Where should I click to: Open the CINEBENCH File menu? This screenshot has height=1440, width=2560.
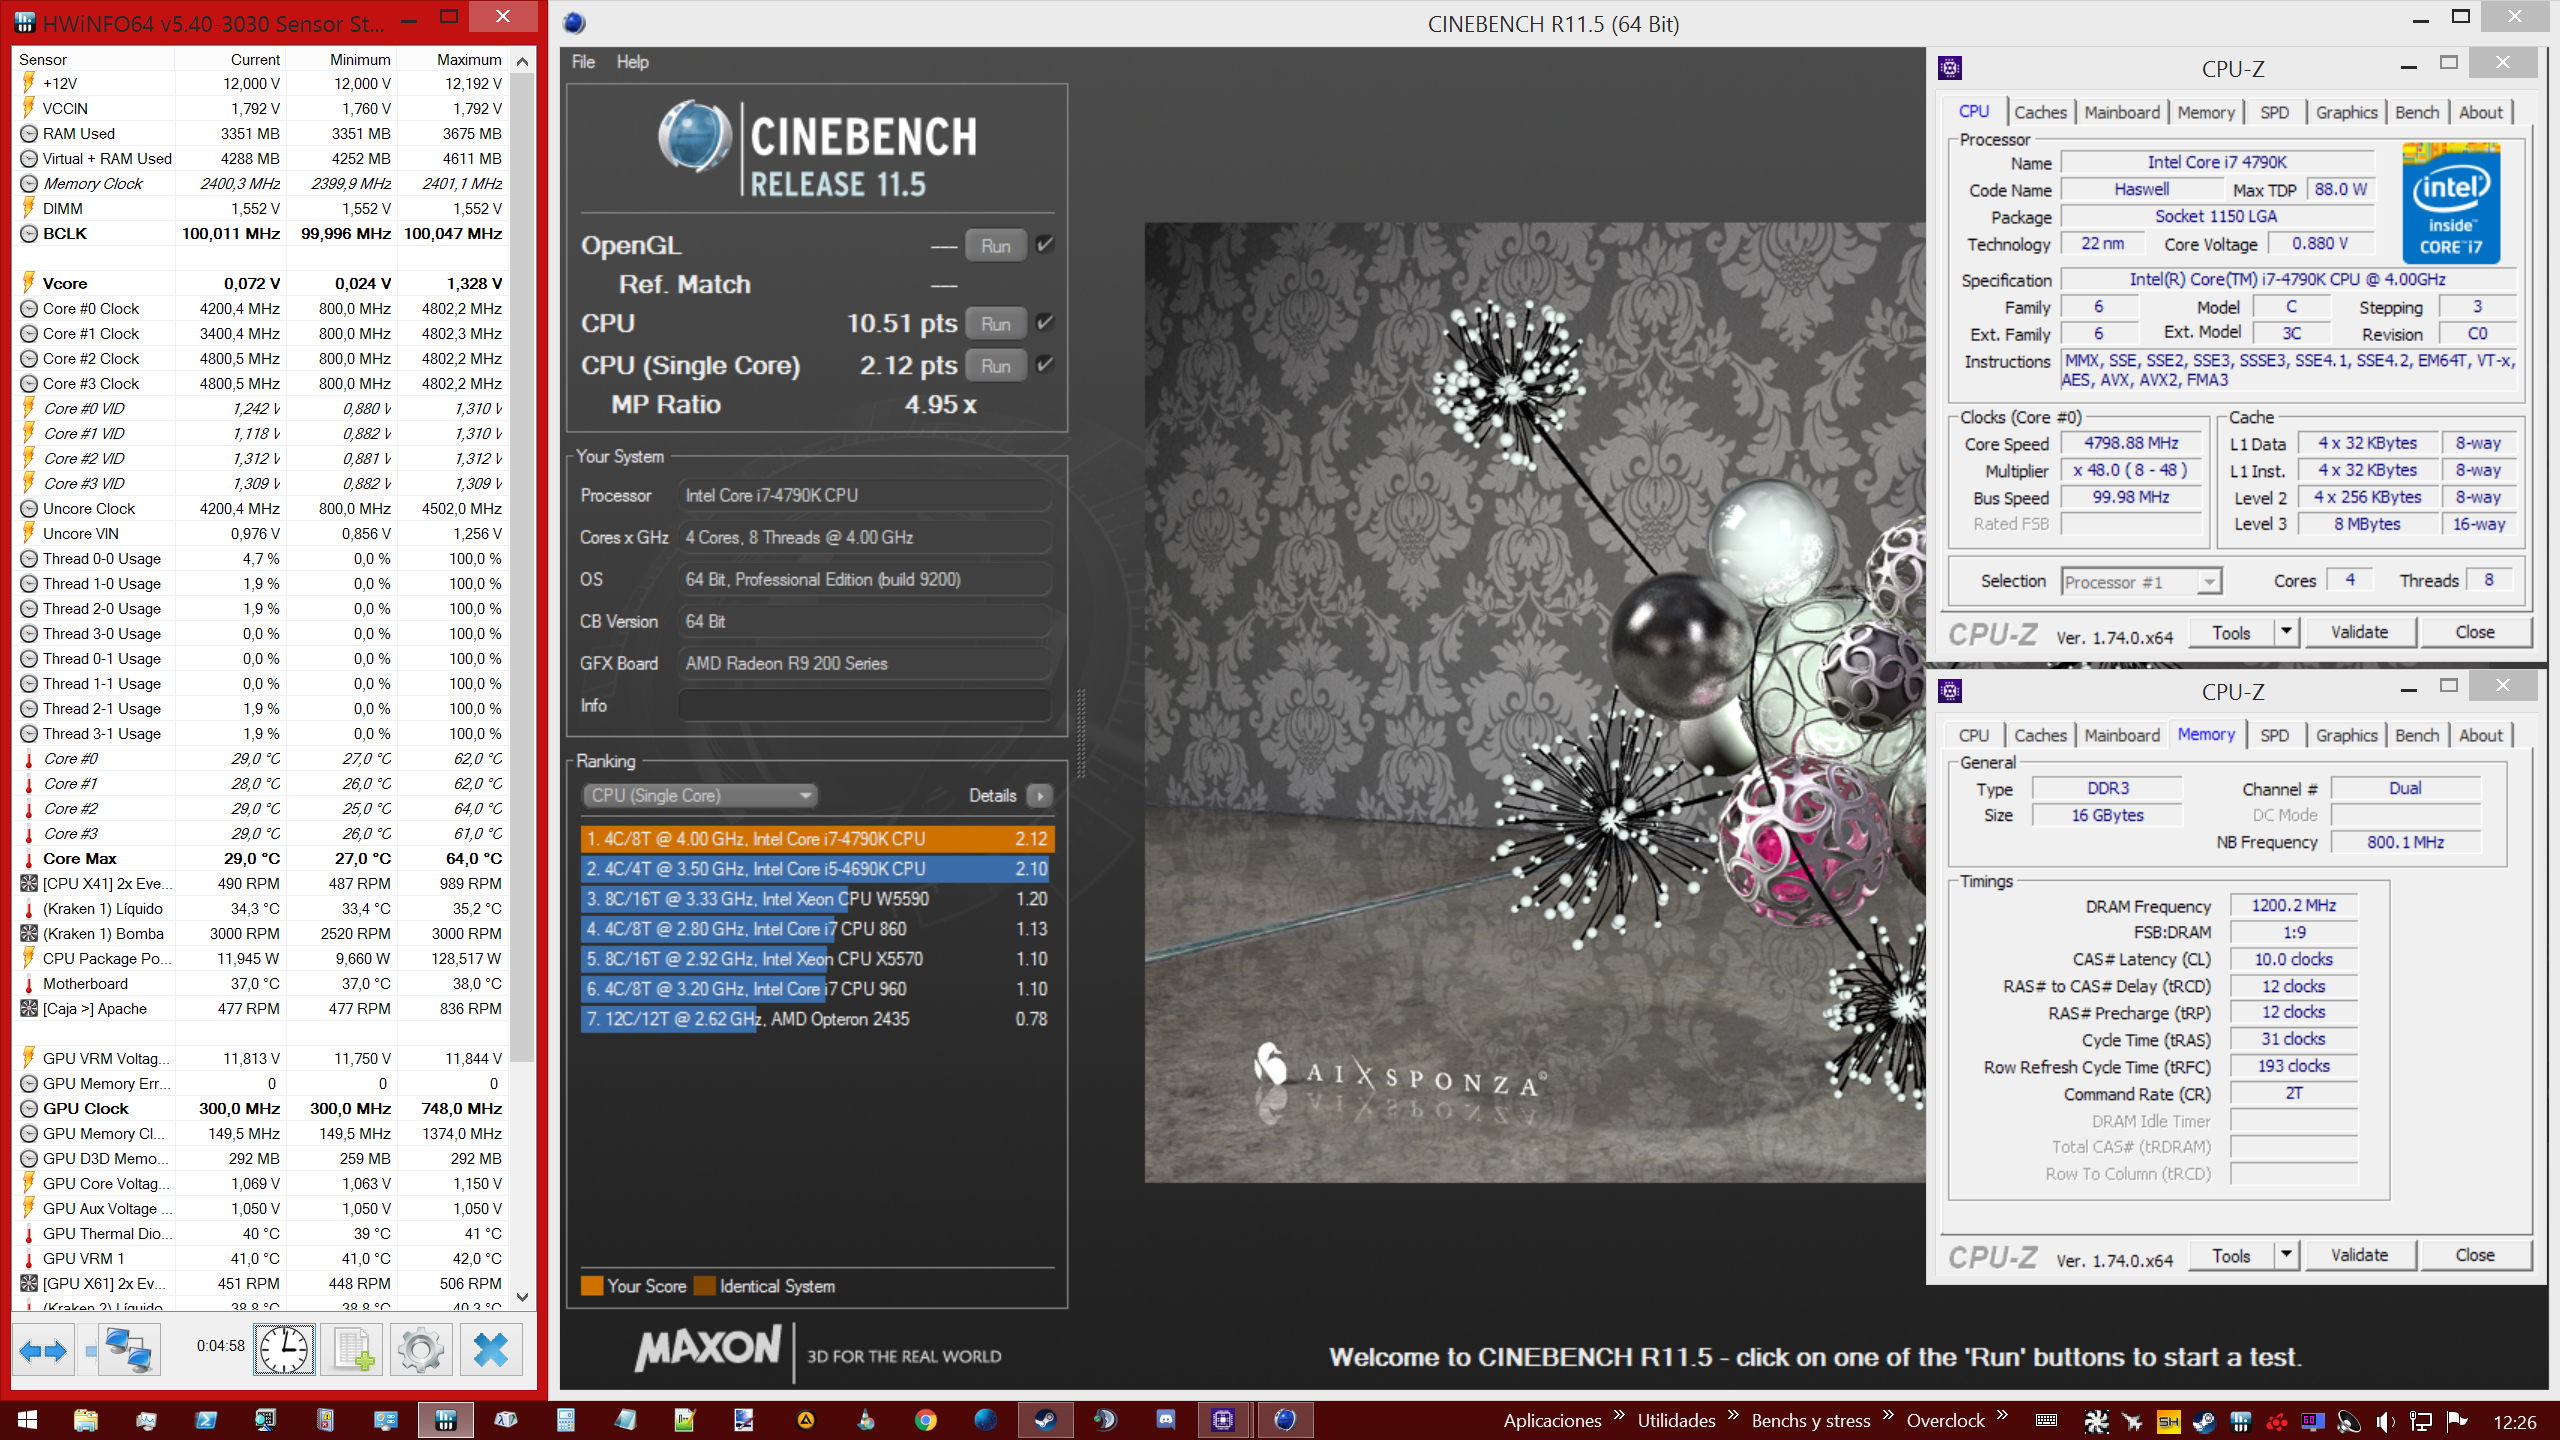pos(583,62)
